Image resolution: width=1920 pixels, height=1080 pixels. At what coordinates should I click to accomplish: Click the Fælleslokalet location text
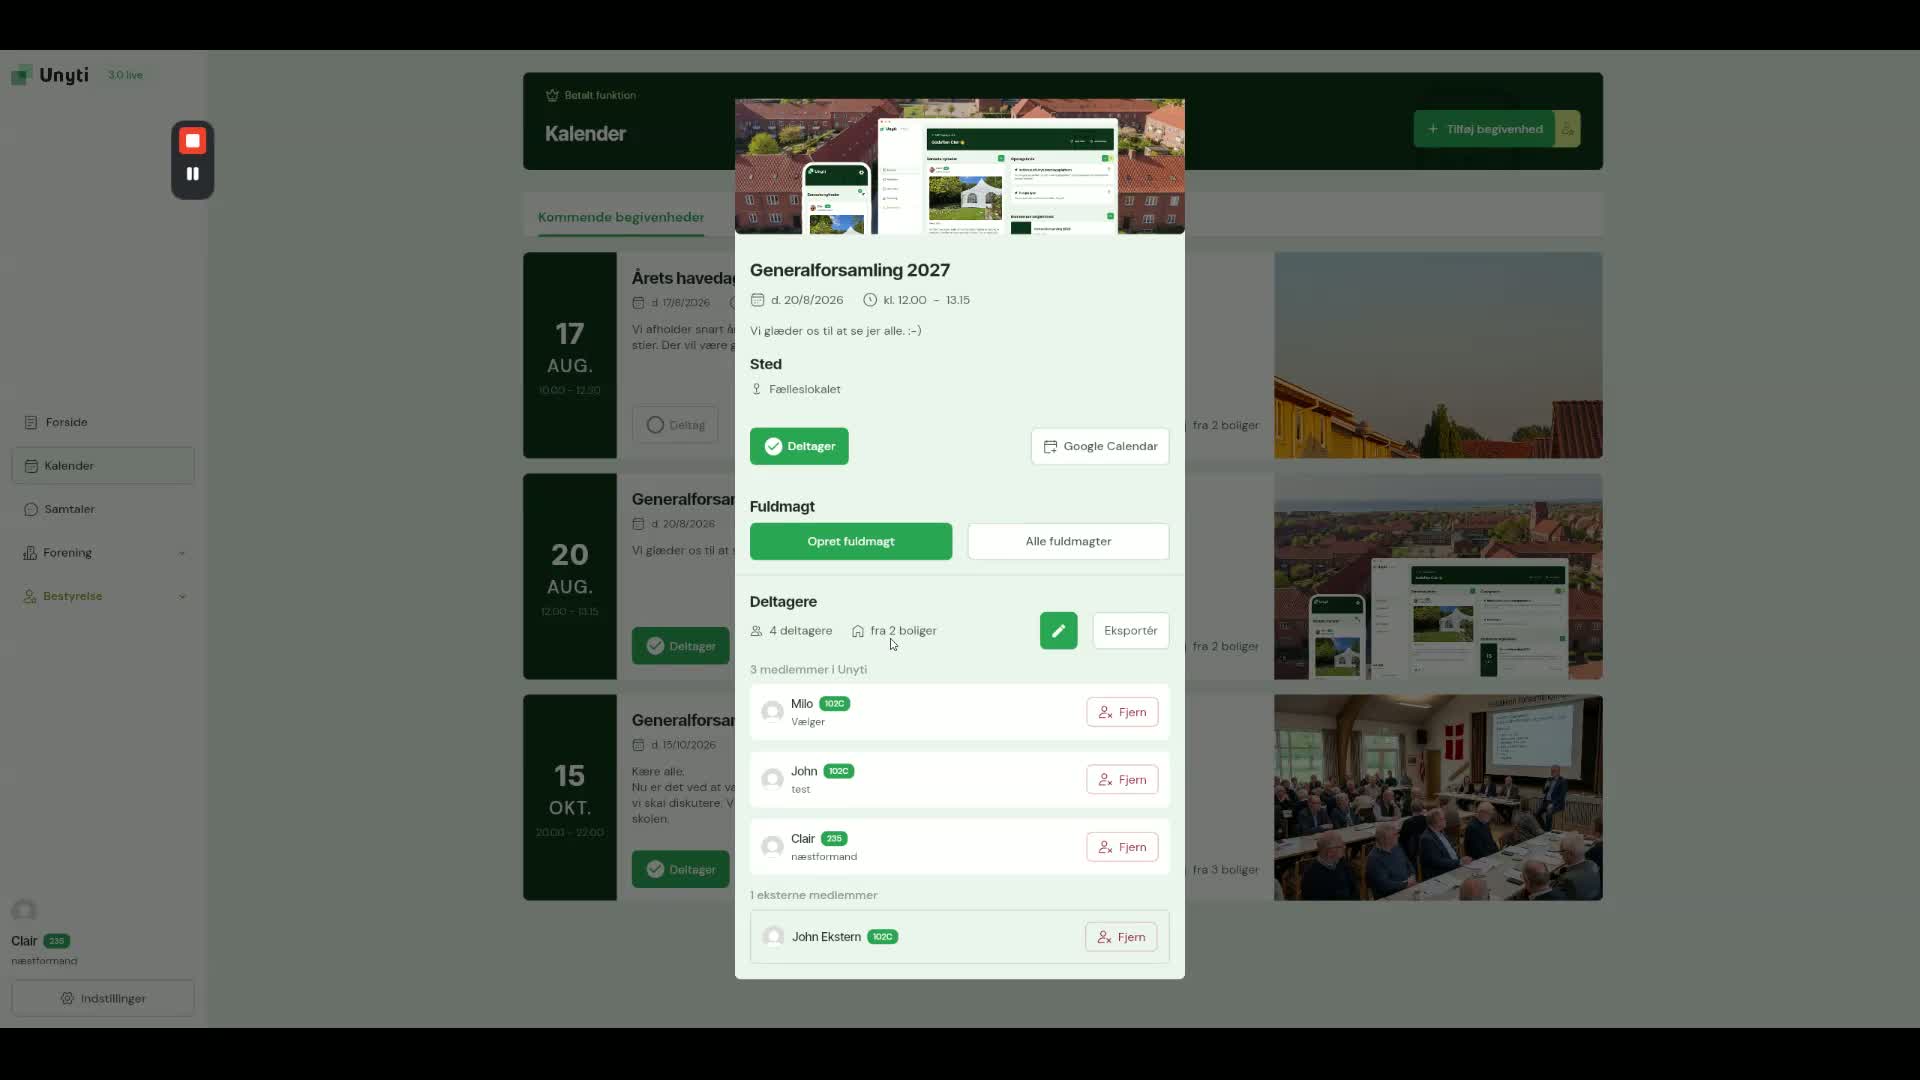[x=805, y=389]
